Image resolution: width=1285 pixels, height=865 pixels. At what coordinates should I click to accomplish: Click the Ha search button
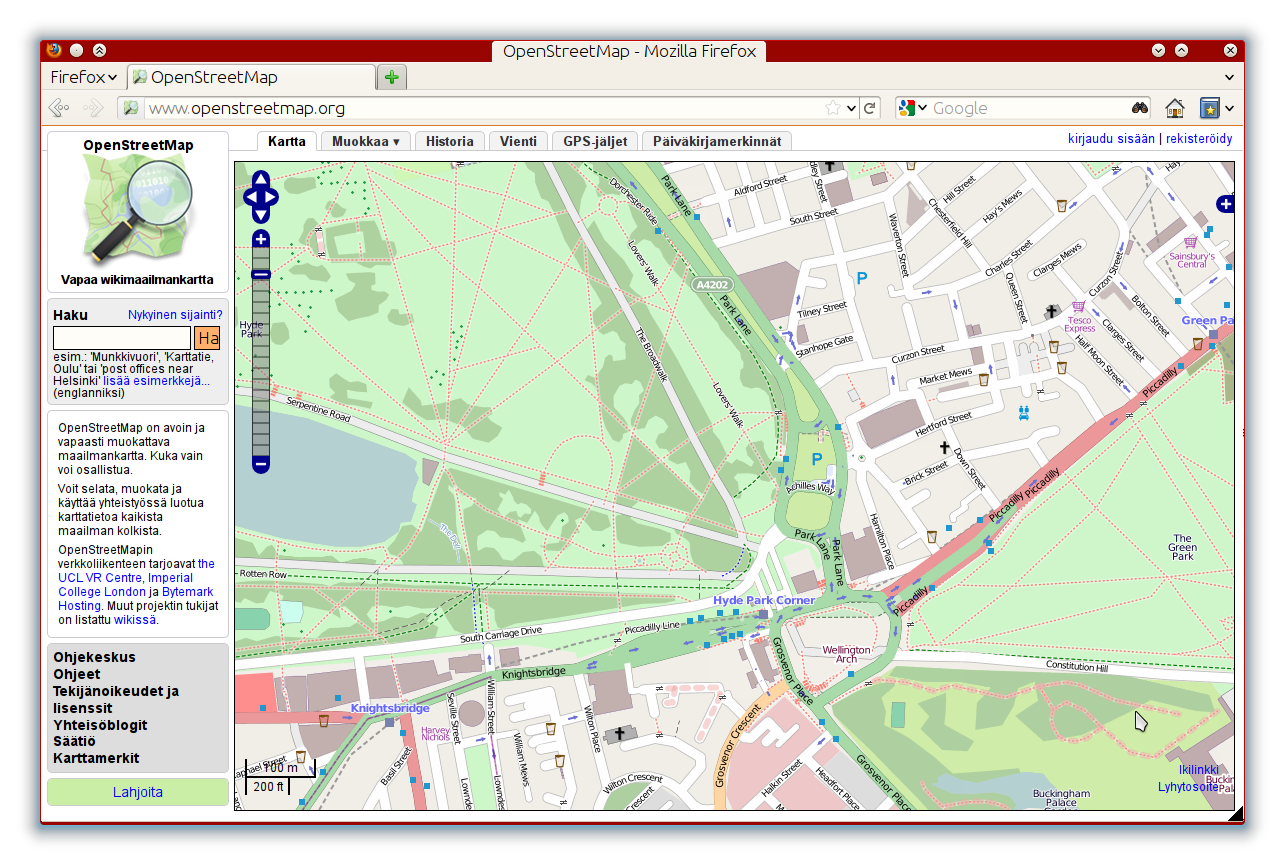208,338
